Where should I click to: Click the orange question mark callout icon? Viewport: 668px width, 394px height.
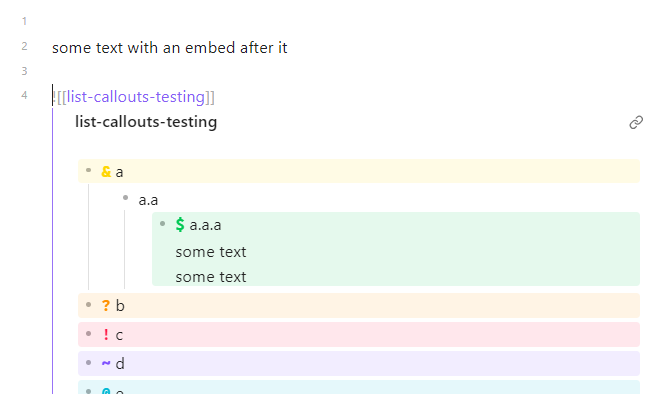click(x=106, y=305)
